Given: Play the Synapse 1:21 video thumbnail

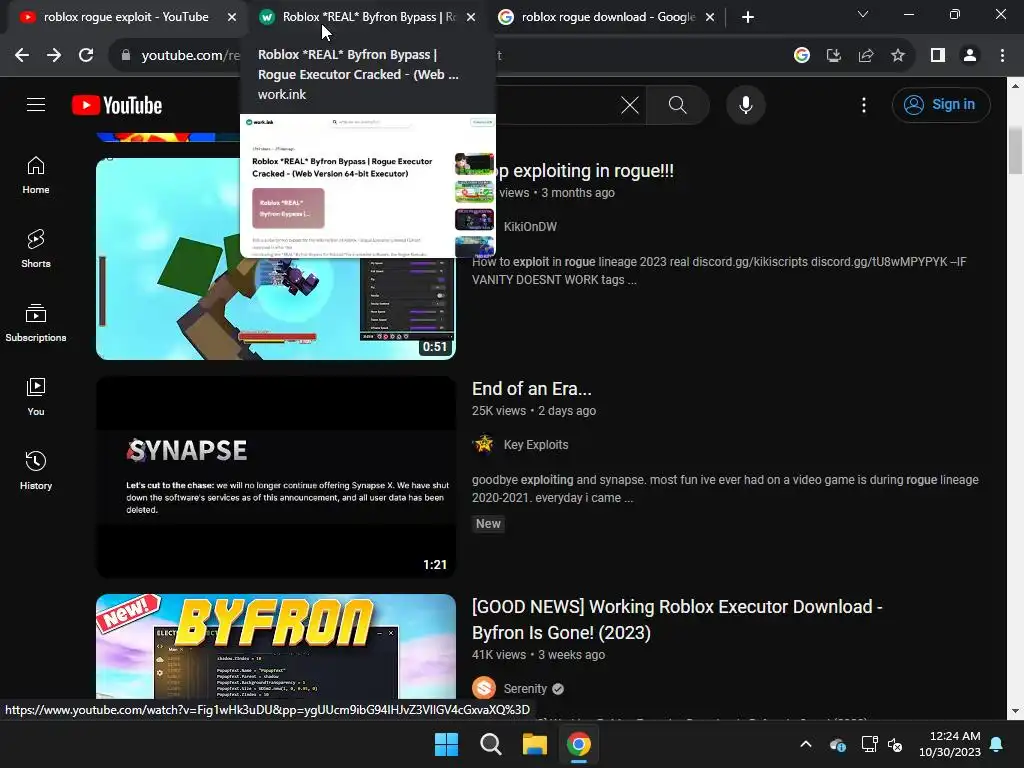Looking at the screenshot, I should click(276, 477).
